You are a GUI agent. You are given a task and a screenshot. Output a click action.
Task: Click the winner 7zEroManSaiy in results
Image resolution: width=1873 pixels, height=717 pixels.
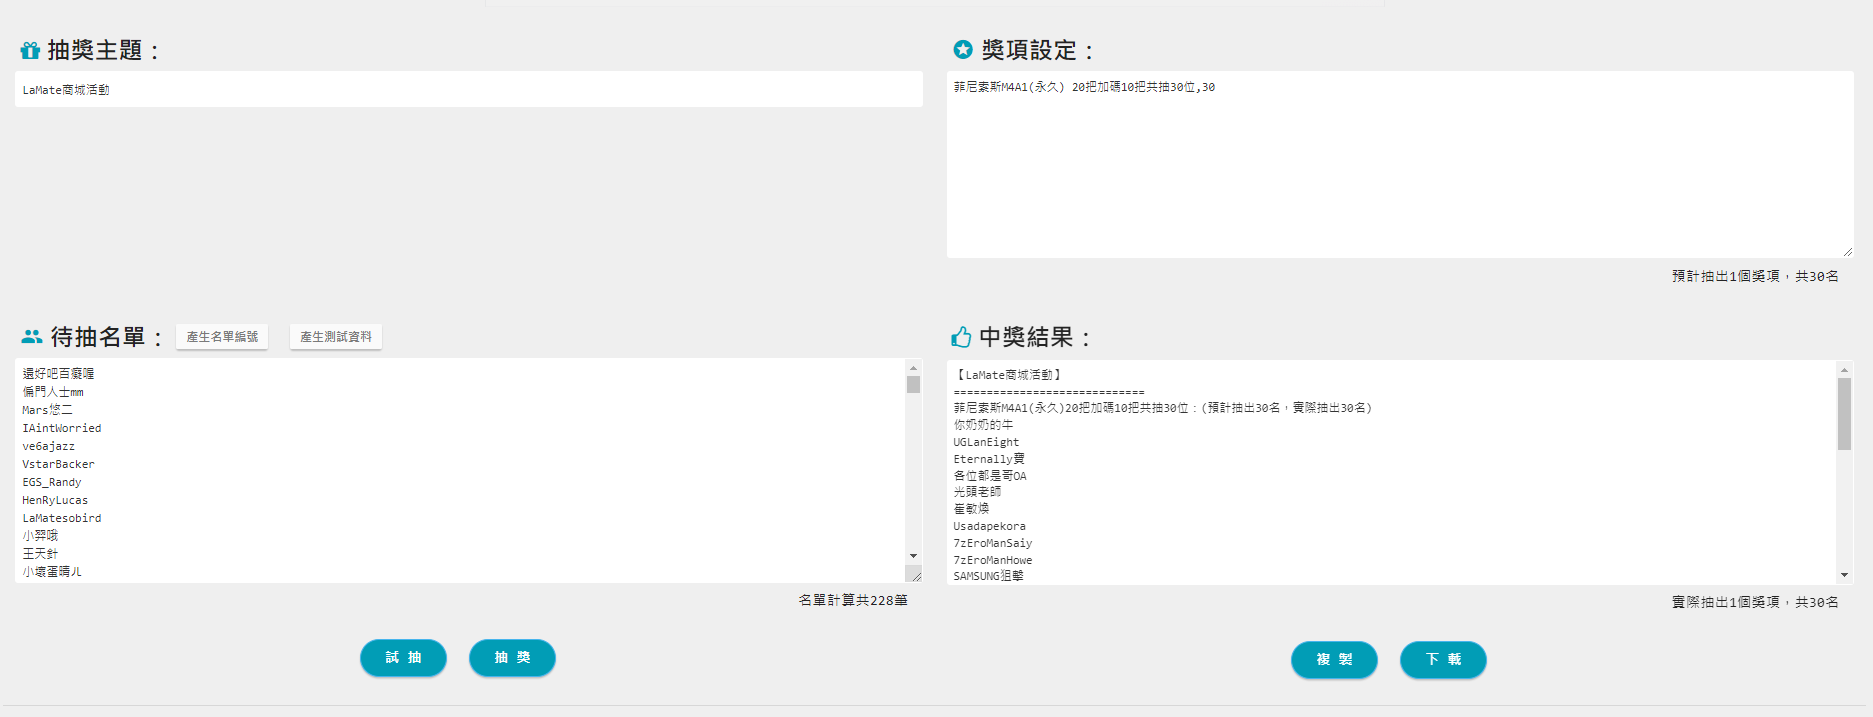(992, 543)
